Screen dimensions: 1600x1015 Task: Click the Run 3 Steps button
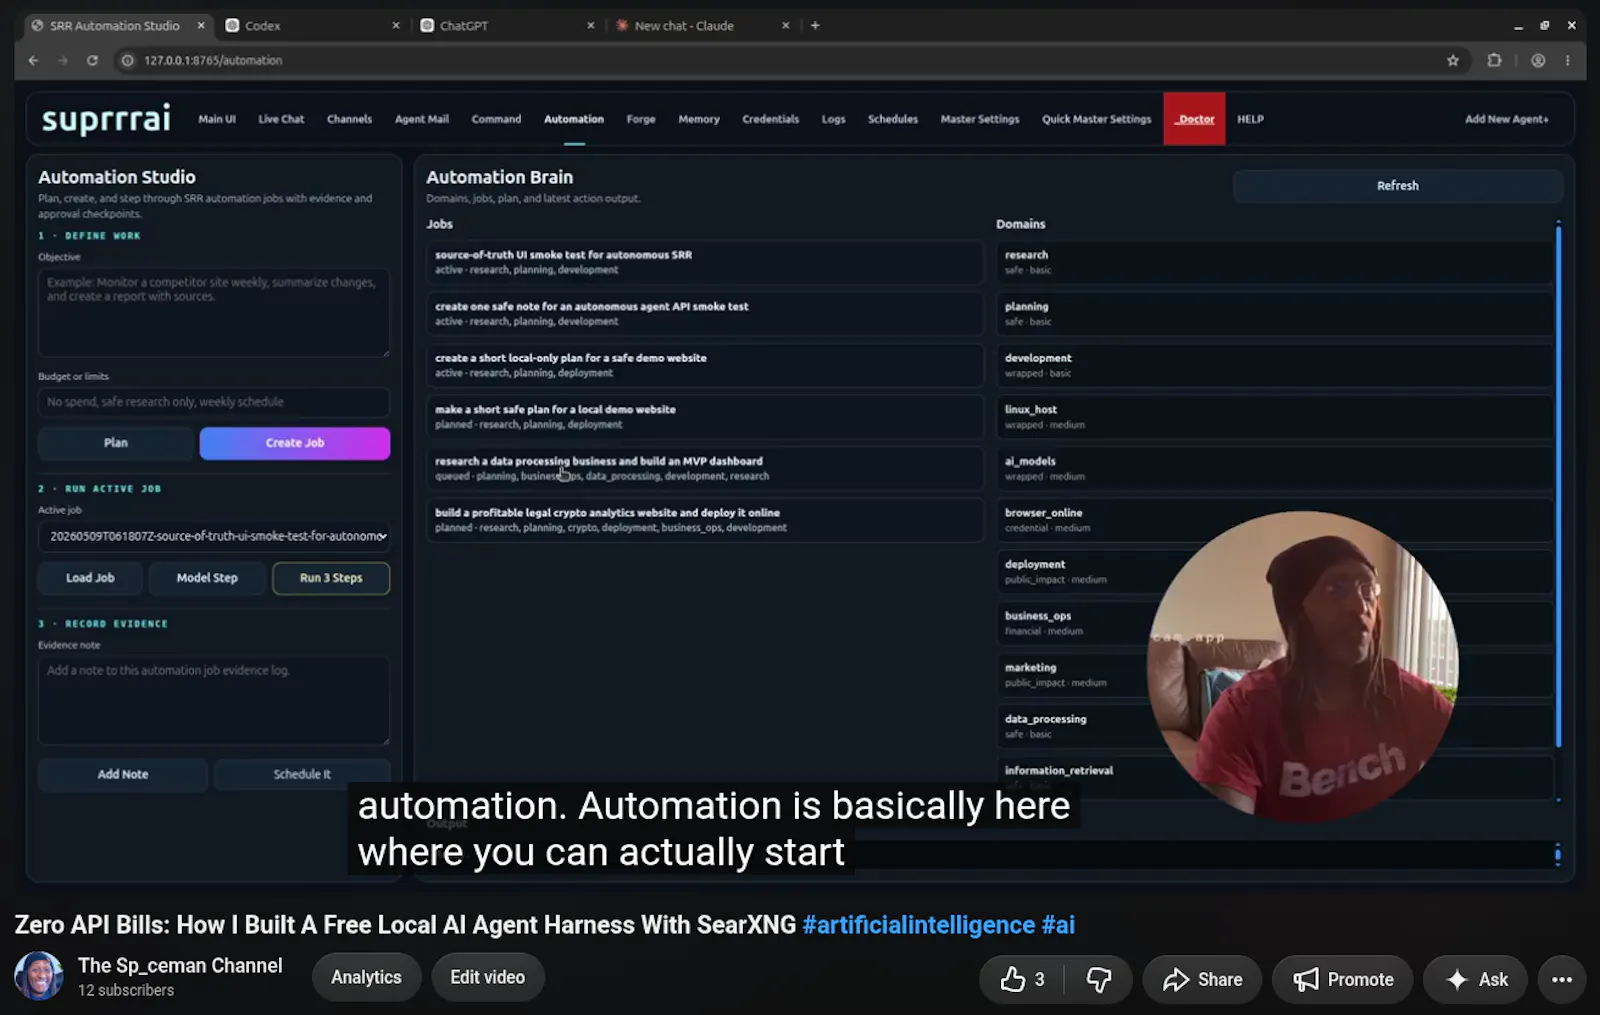331,578
